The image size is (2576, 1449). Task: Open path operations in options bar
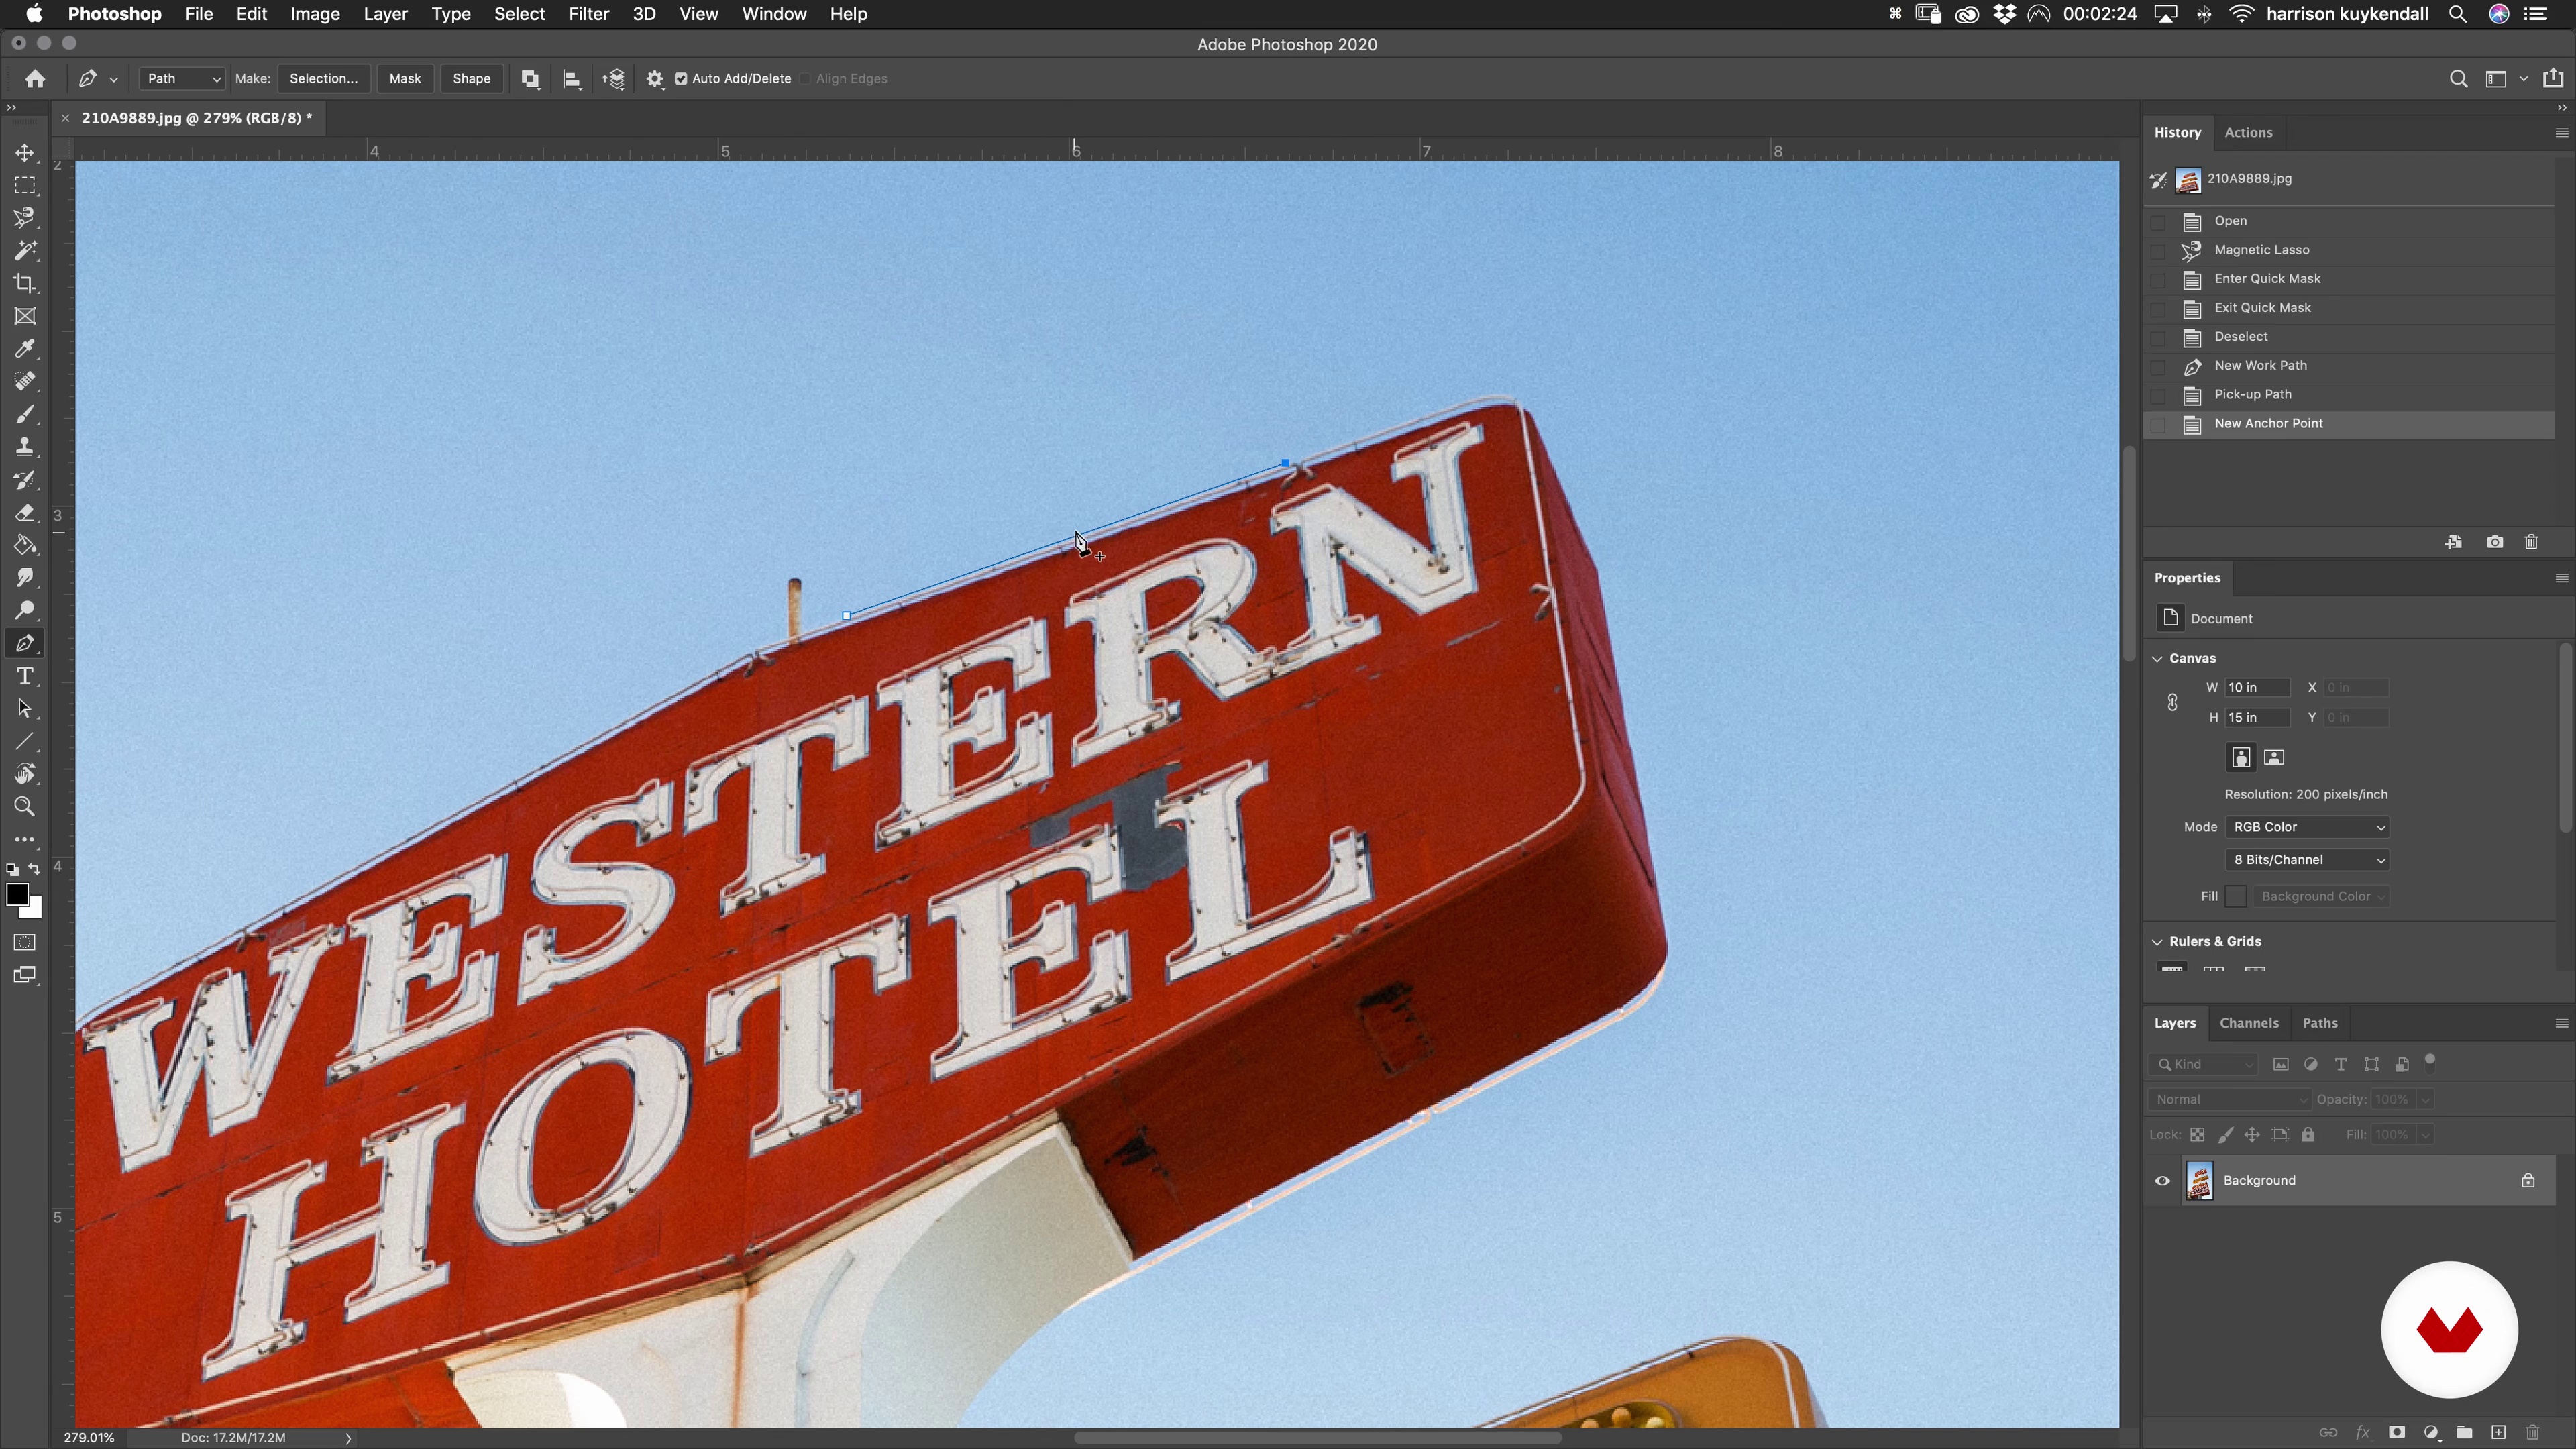(530, 79)
